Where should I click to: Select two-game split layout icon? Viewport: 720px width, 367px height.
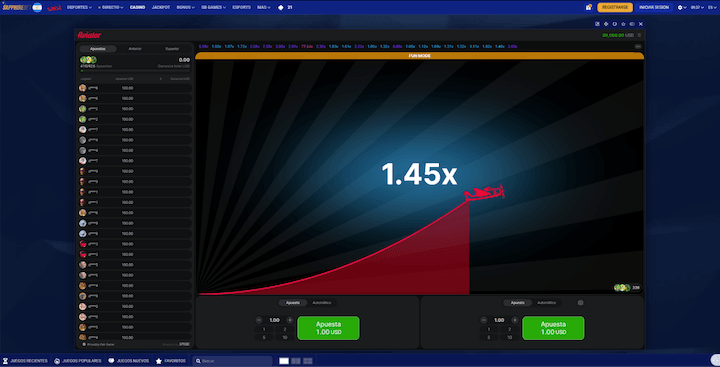pos(296,361)
